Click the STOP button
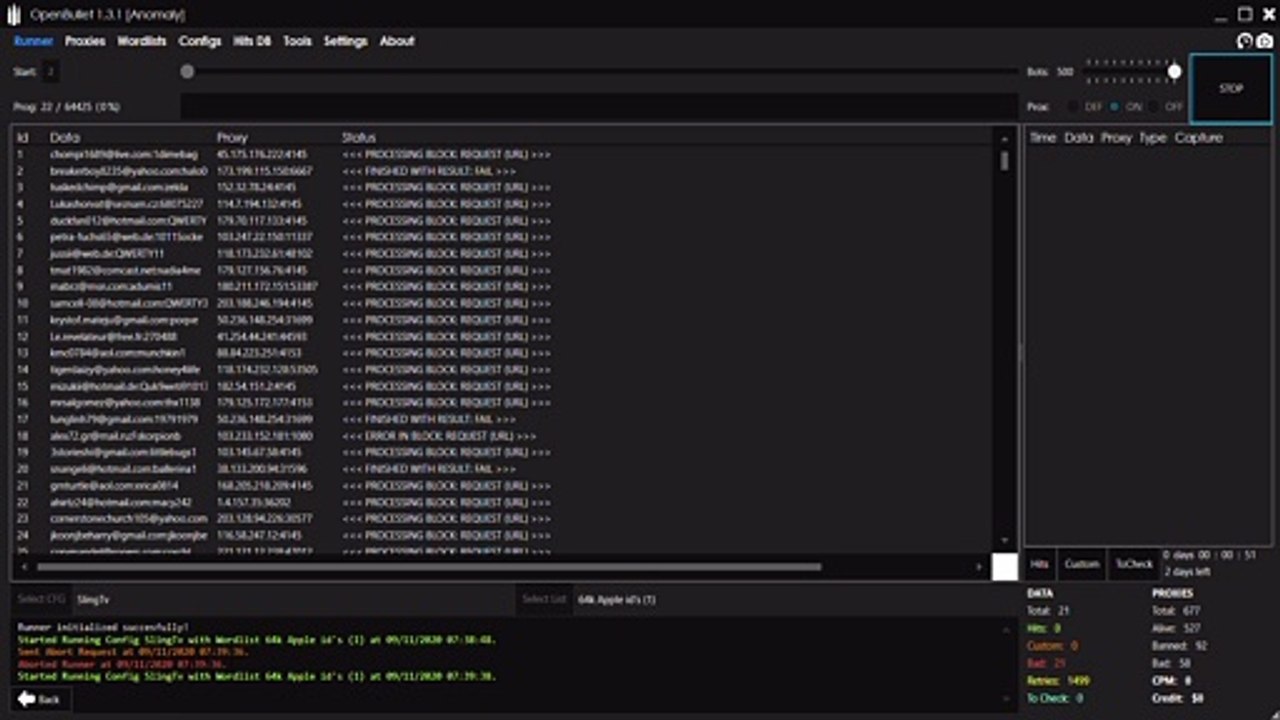 pos(1231,88)
